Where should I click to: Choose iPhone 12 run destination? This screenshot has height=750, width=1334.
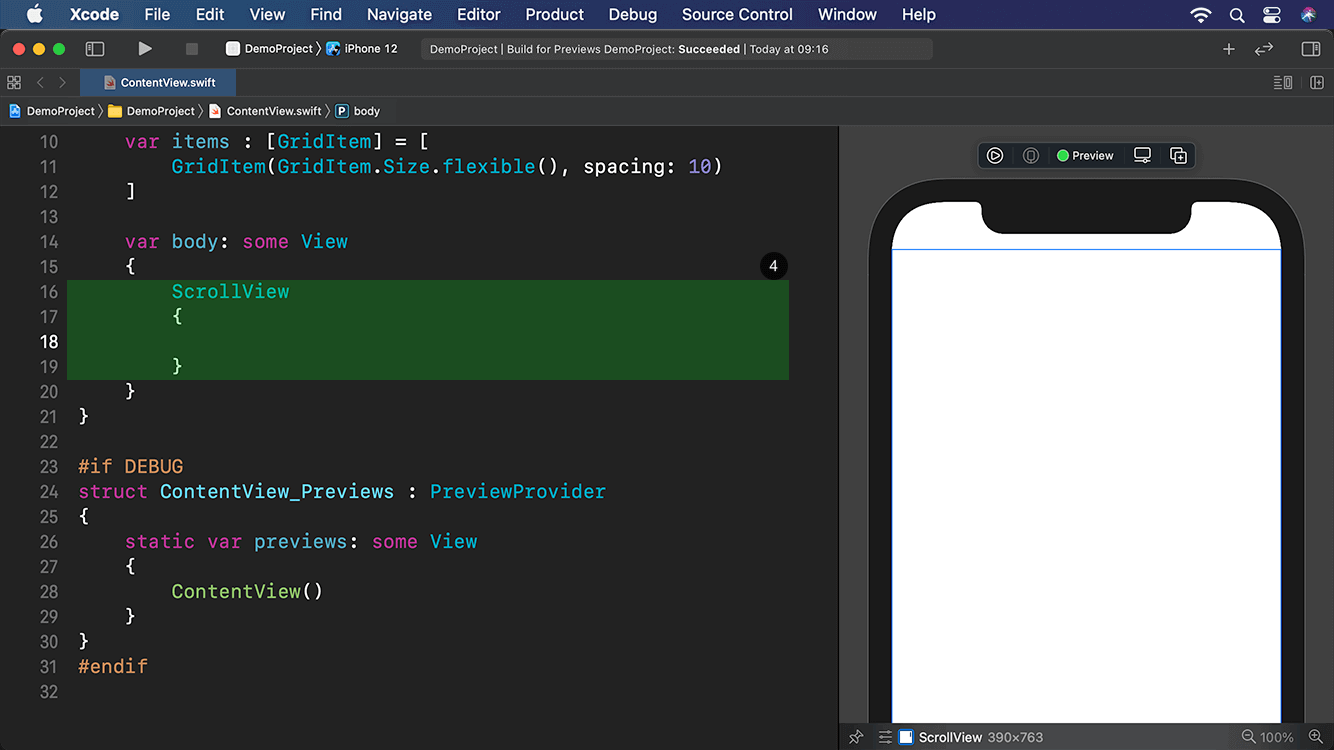pyautogui.click(x=362, y=49)
